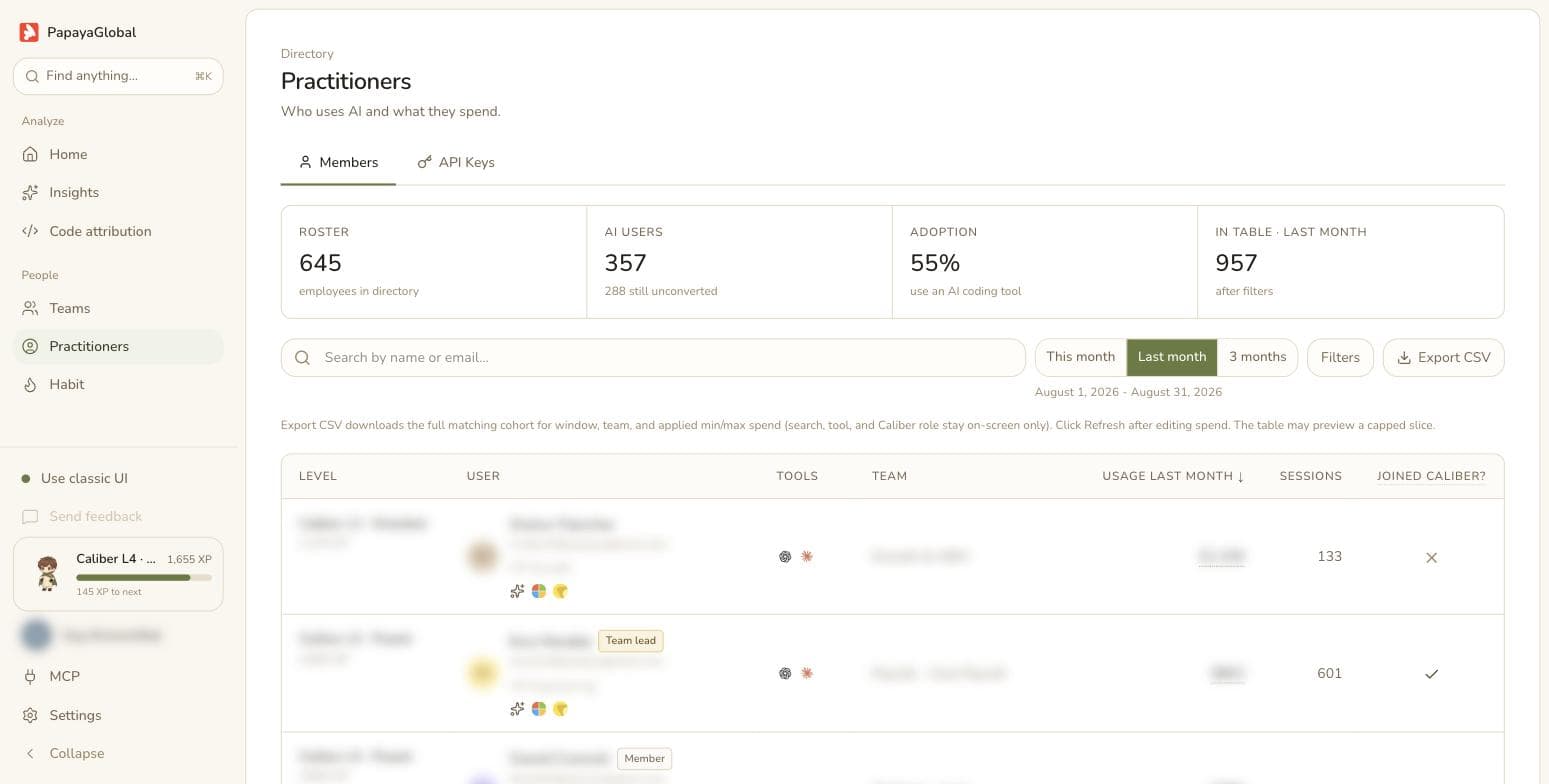The width and height of the screenshot is (1549, 784).
Task: Click the User column header
Action: [483, 476]
